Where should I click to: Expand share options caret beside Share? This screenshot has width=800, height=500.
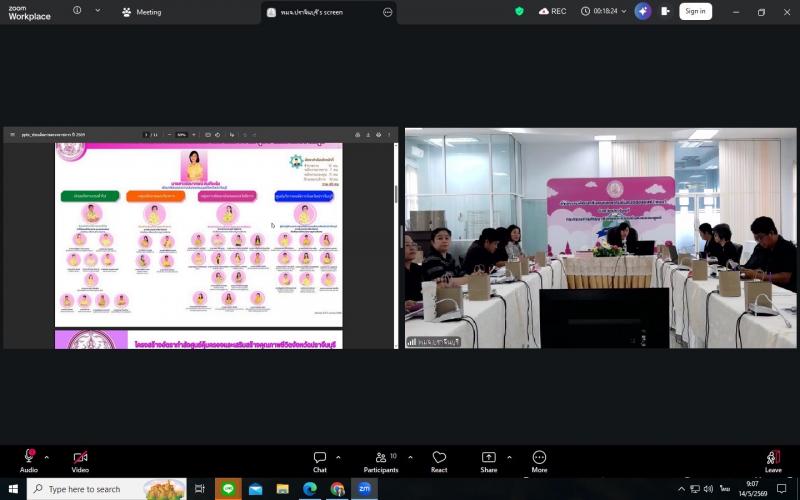click(x=509, y=457)
